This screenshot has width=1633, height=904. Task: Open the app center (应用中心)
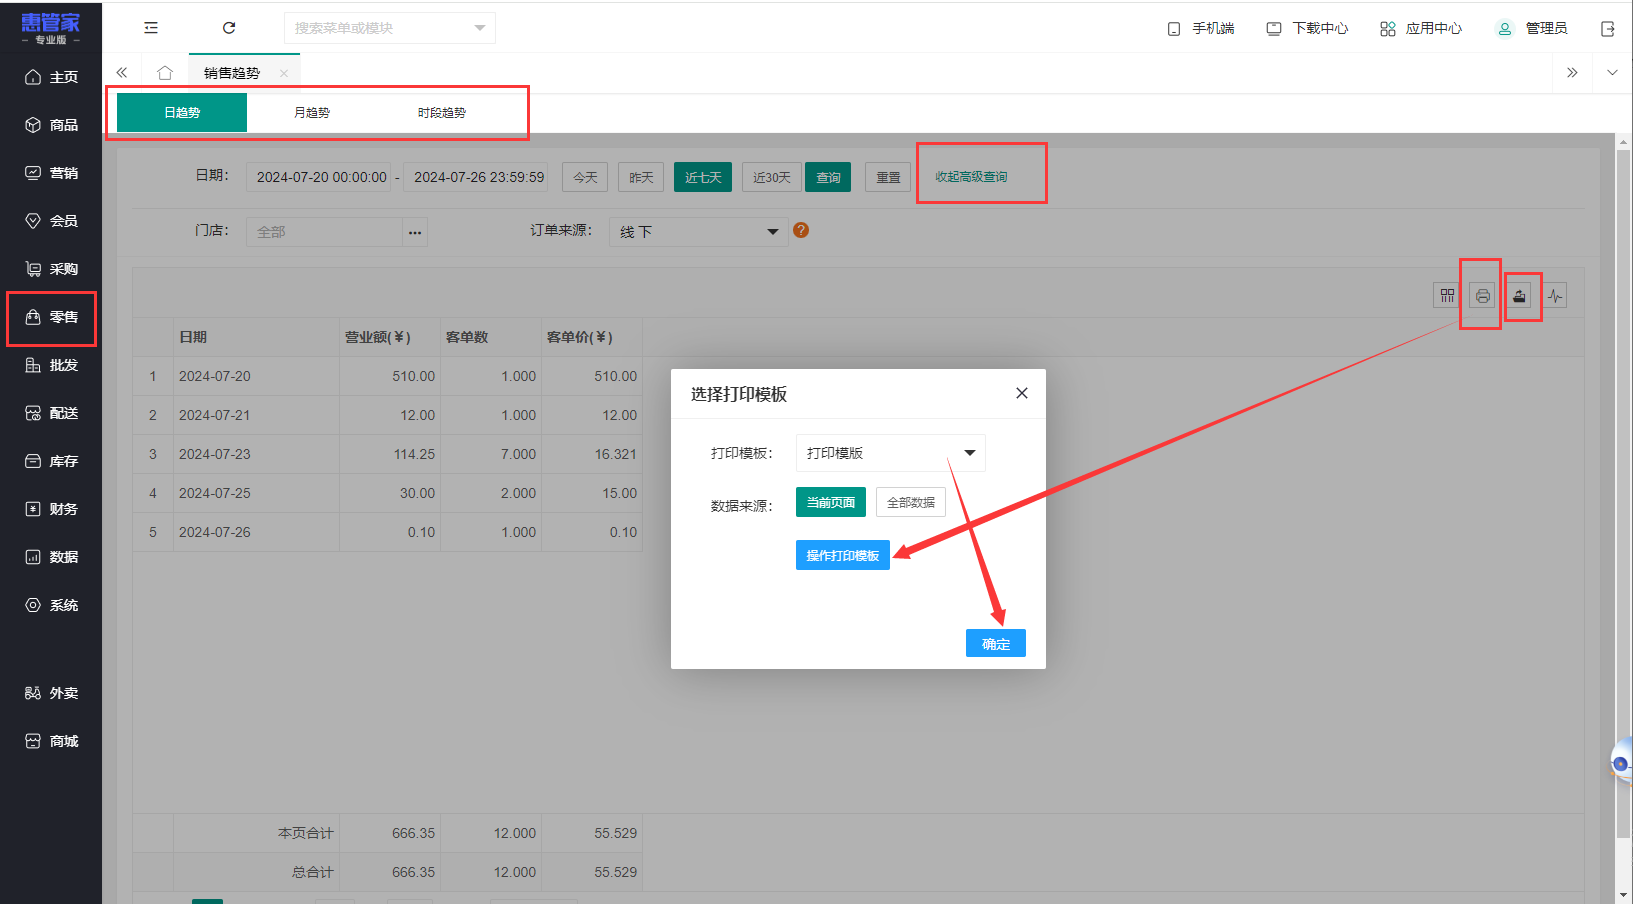pos(1421,28)
